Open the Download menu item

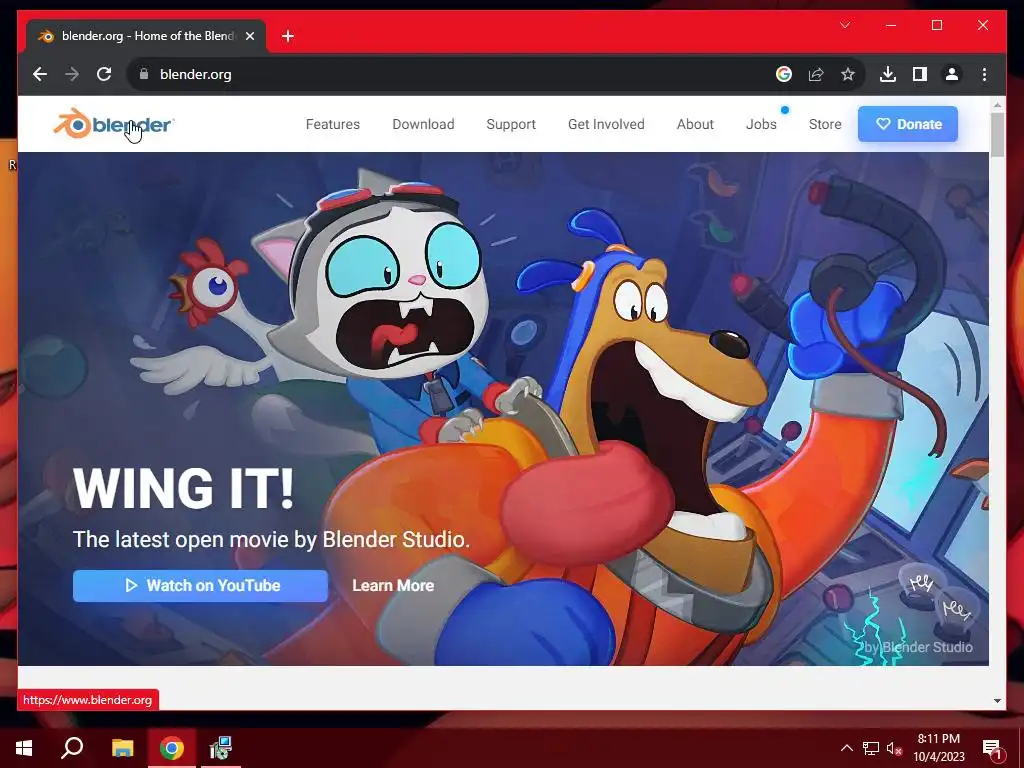423,124
